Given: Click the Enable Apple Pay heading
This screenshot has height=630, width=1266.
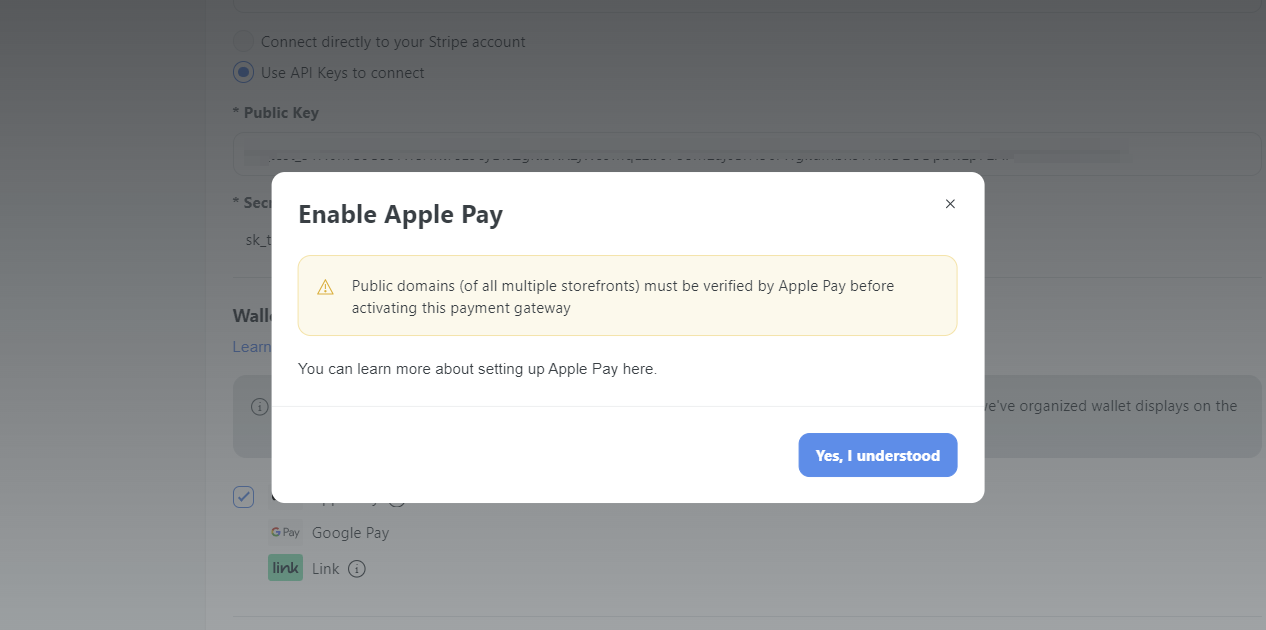Looking at the screenshot, I should 401,215.
